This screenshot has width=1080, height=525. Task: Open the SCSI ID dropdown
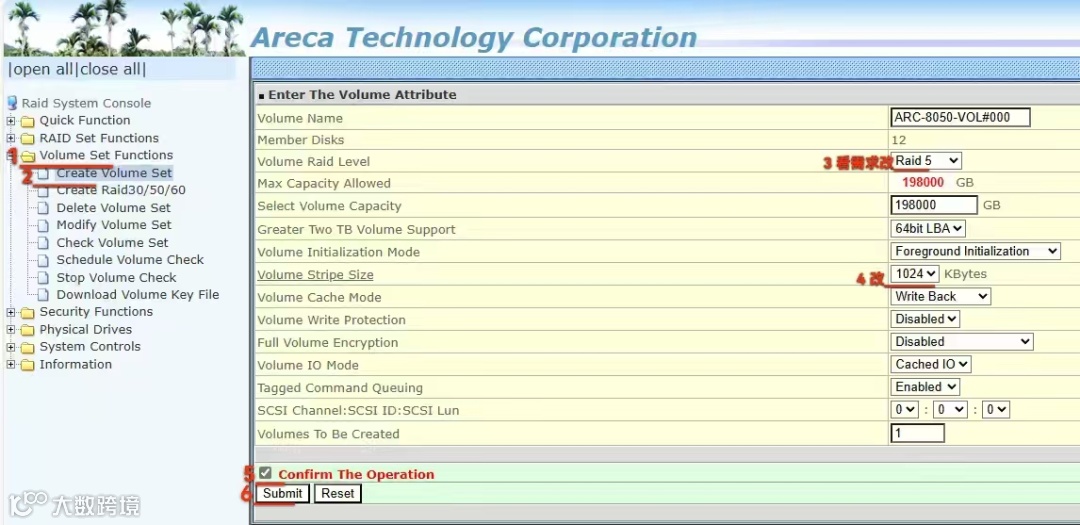click(x=951, y=409)
